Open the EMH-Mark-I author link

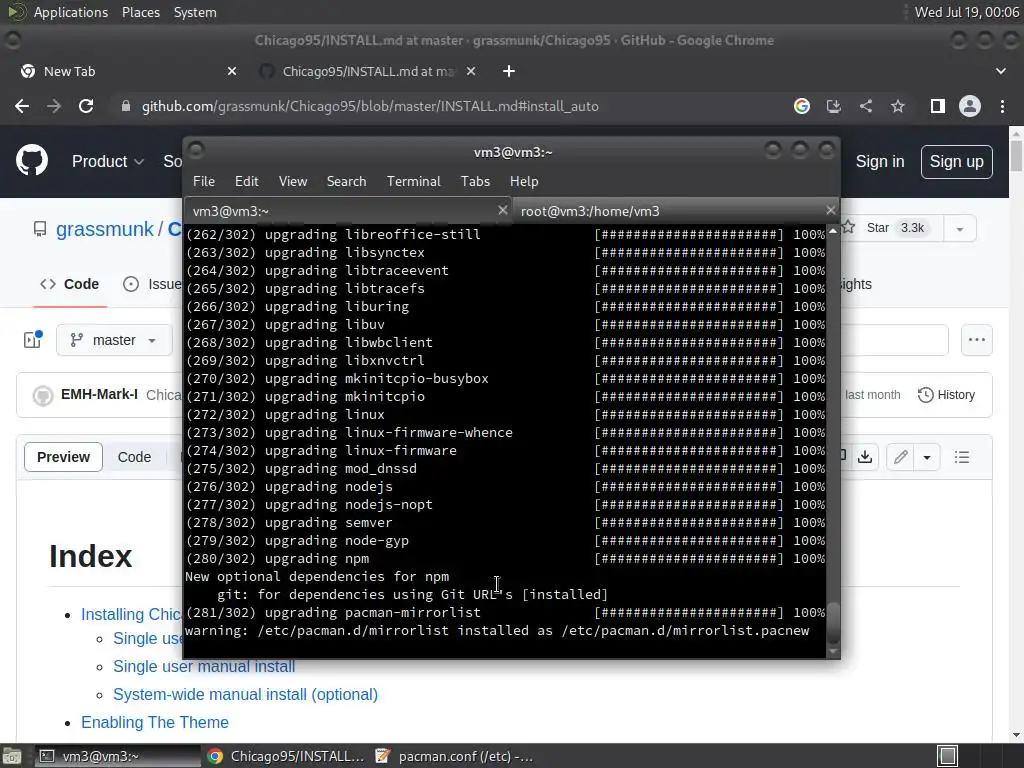[x=99, y=394]
